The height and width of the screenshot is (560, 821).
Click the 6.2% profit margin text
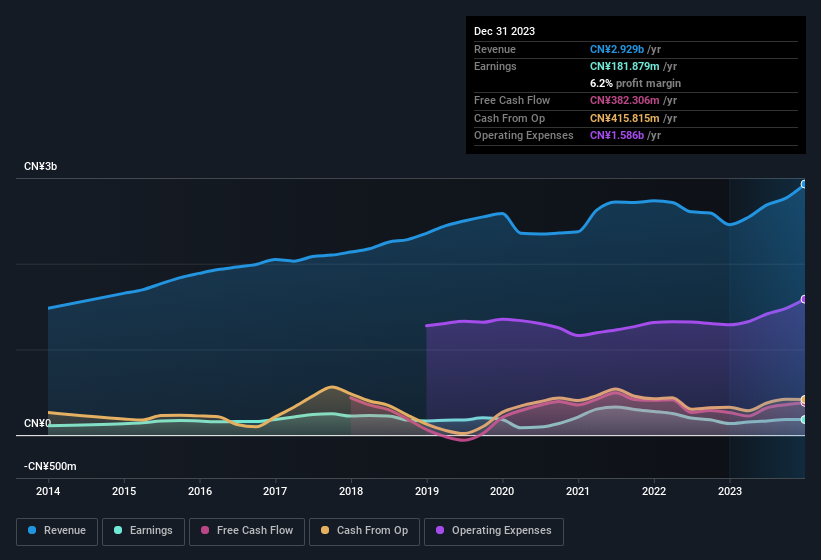[635, 83]
